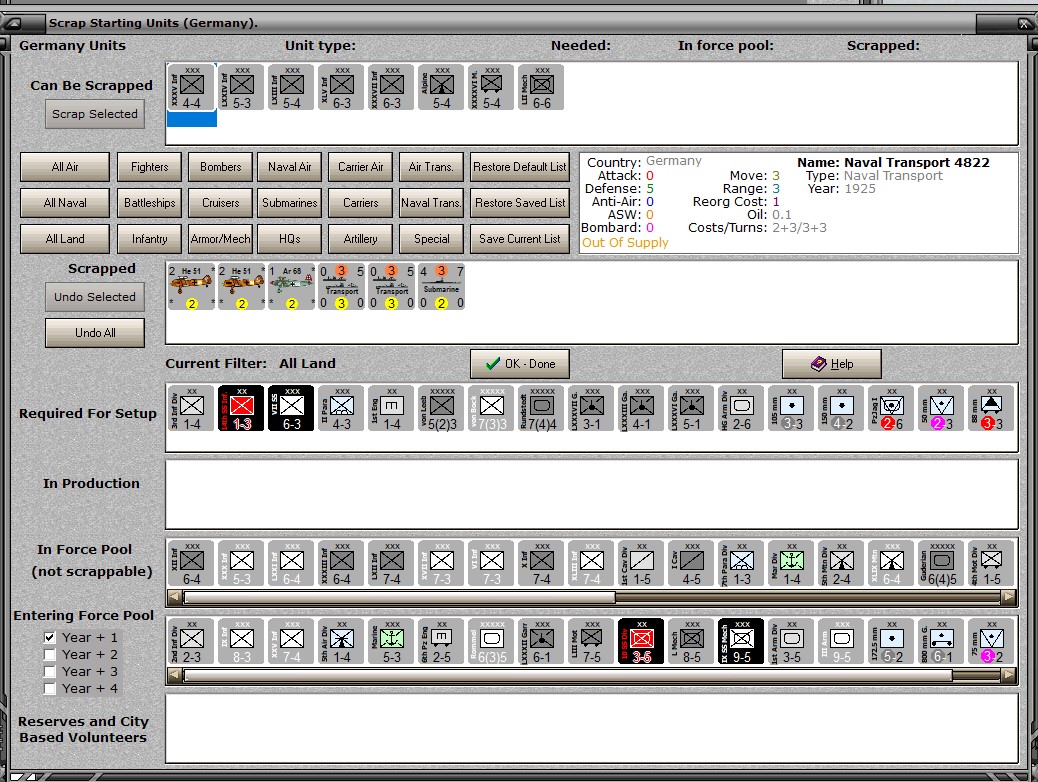Select the XXXV Inf 4-4 unit counter
1038x782 pixels.
pyautogui.click(x=191, y=88)
